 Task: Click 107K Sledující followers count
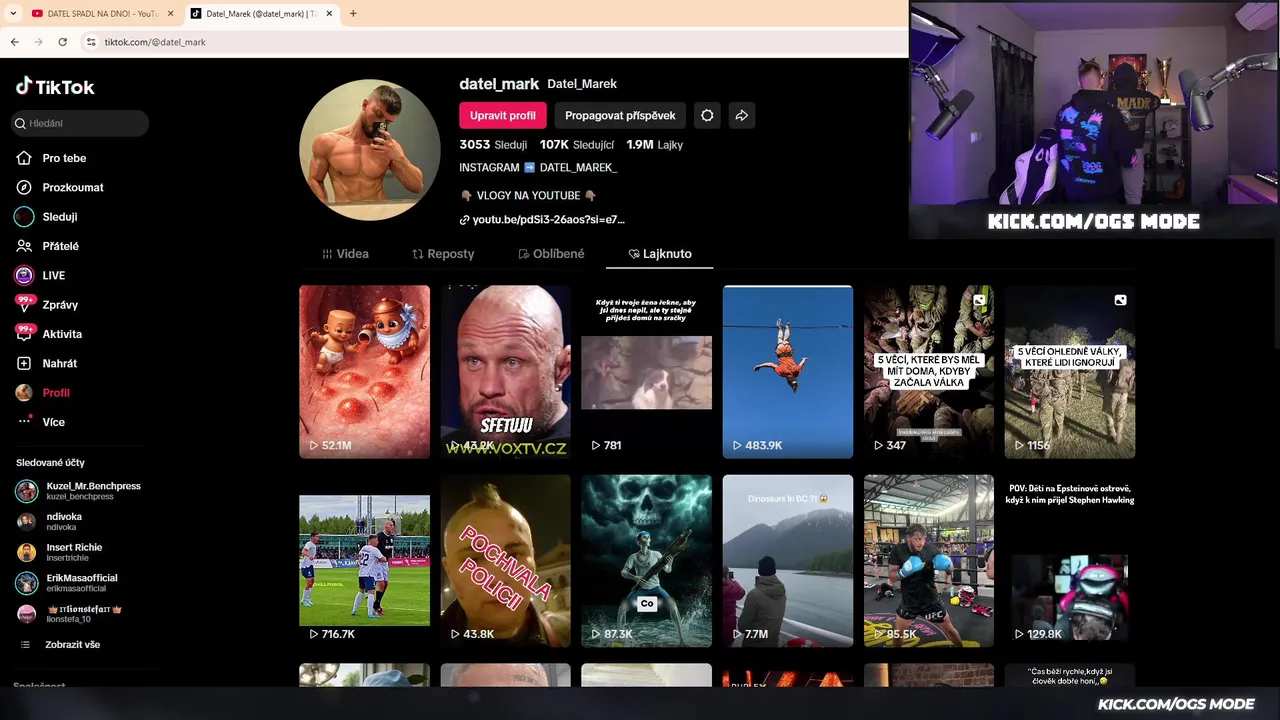[x=577, y=145]
